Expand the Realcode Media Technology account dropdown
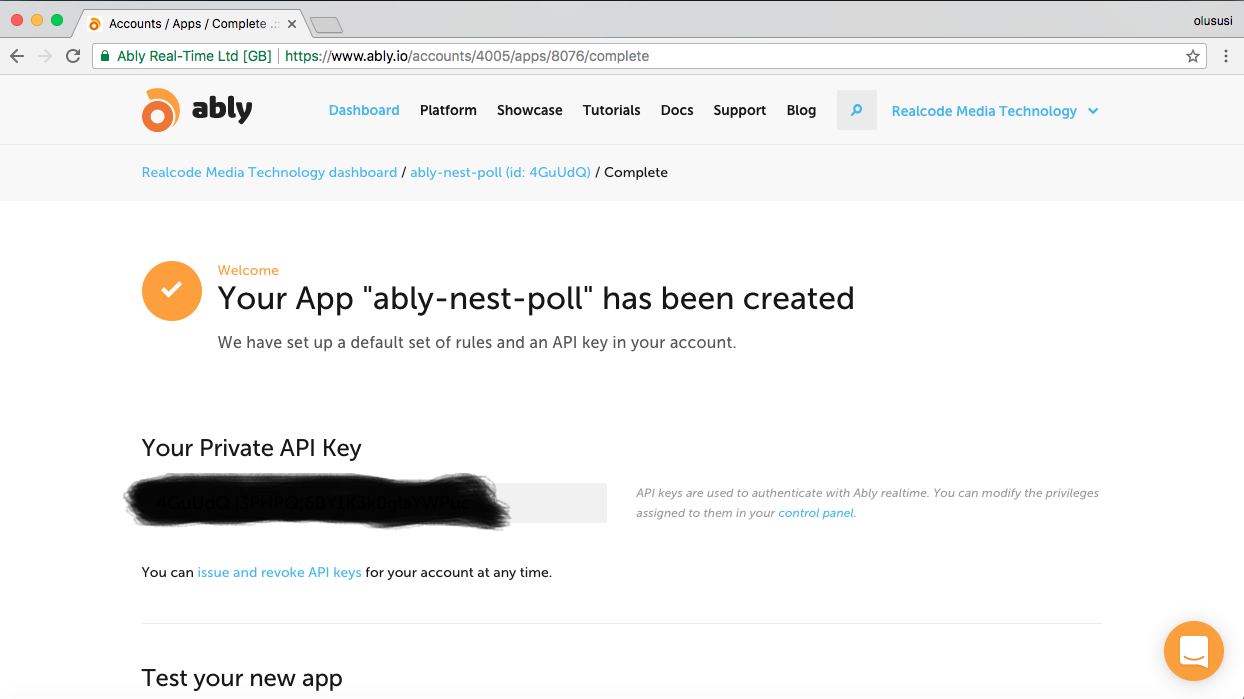The width and height of the screenshot is (1244, 699). click(x=995, y=111)
